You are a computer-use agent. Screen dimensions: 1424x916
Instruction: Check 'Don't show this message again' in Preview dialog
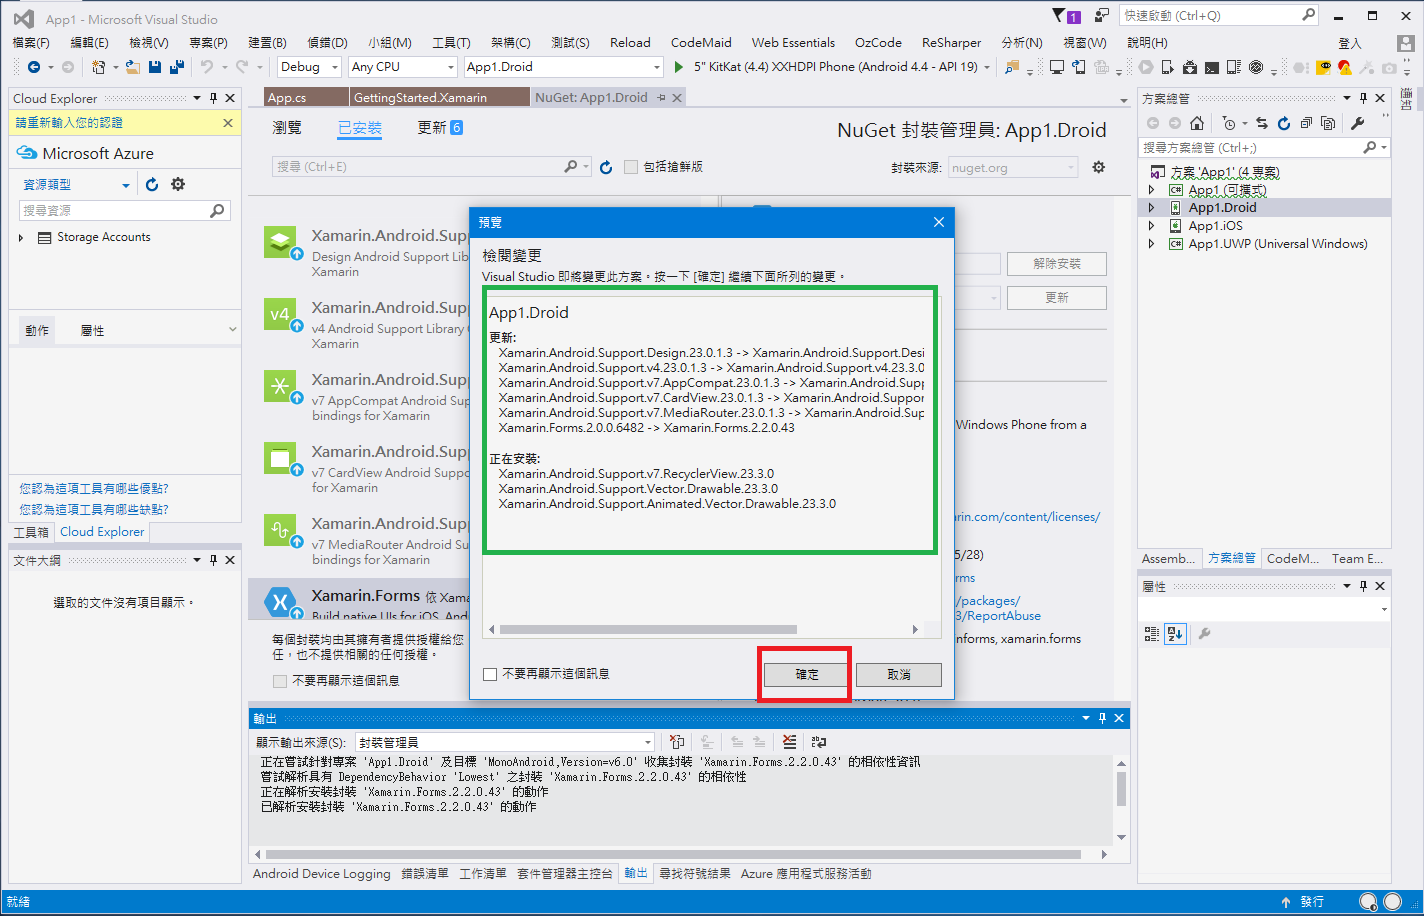point(490,674)
